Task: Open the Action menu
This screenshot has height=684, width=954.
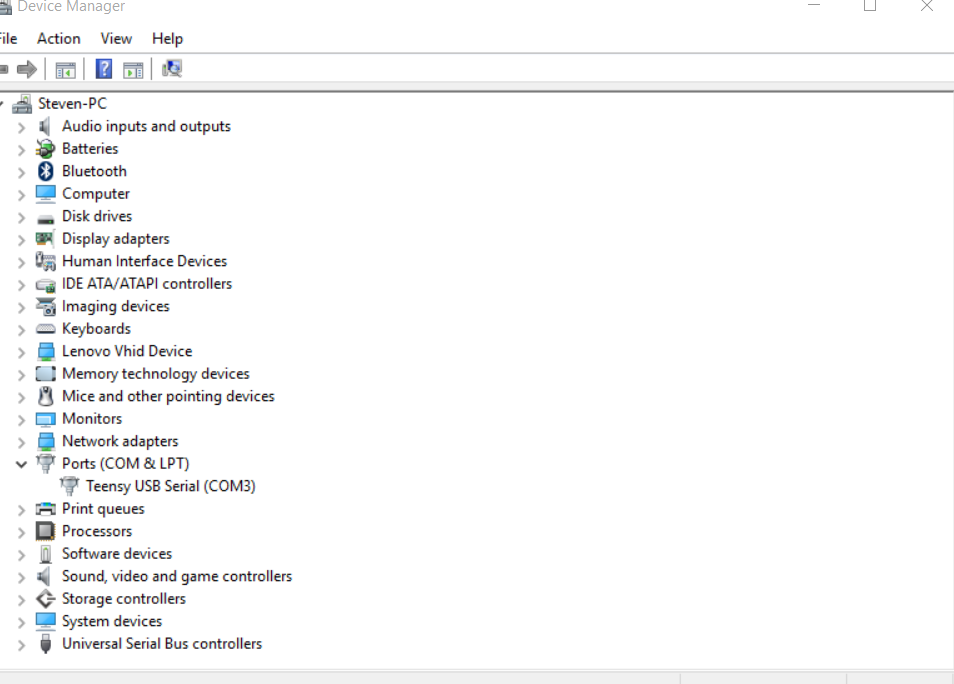Action: (x=58, y=39)
